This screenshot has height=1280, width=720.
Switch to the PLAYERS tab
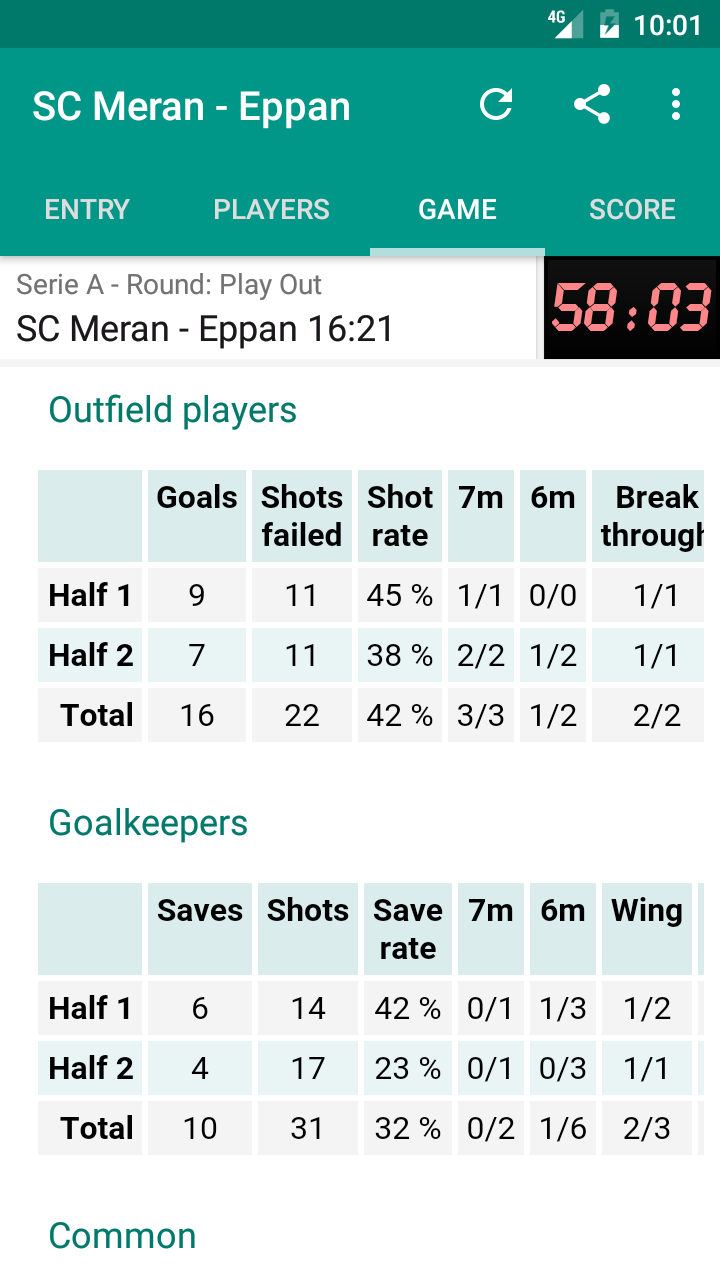tap(271, 209)
